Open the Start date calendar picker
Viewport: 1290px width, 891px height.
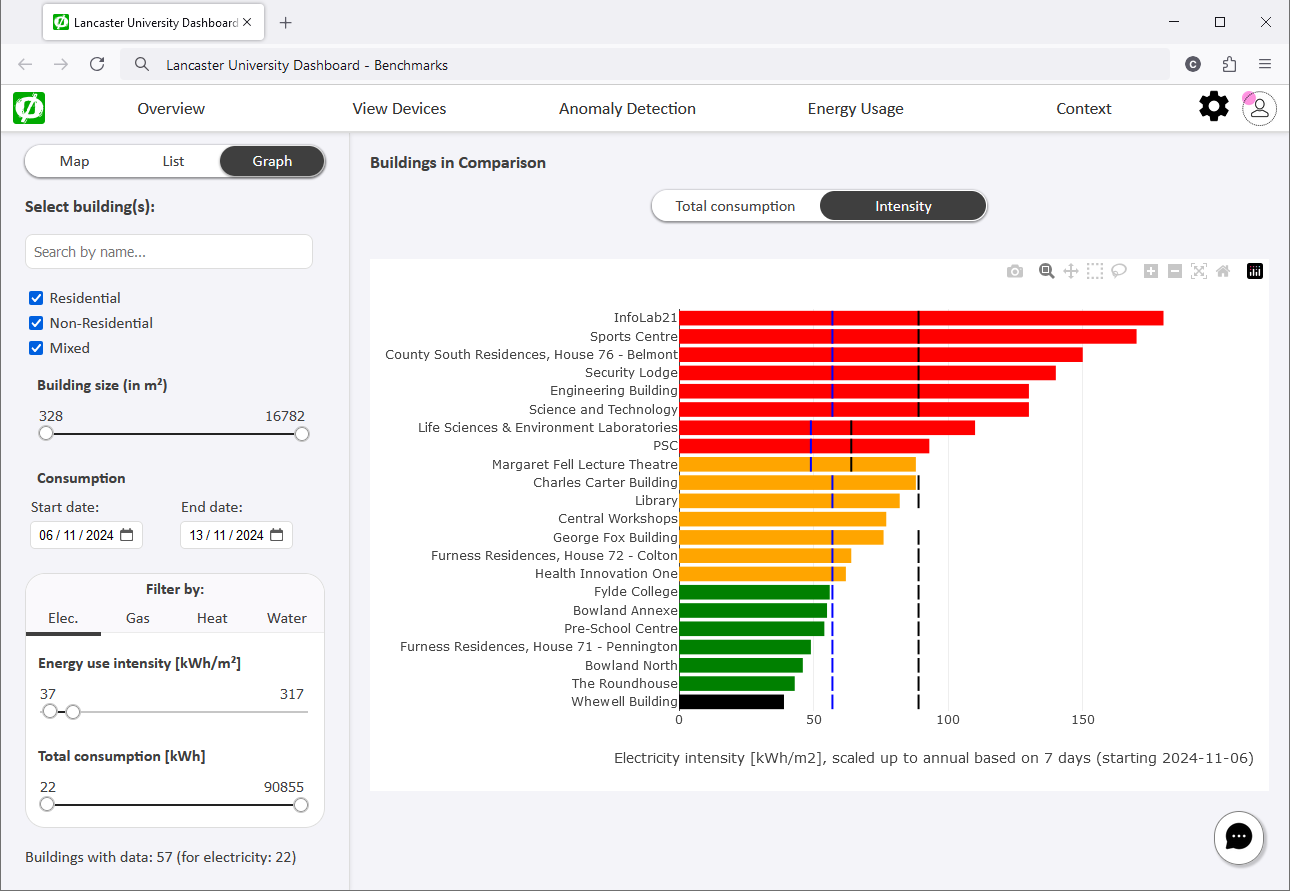[x=127, y=535]
